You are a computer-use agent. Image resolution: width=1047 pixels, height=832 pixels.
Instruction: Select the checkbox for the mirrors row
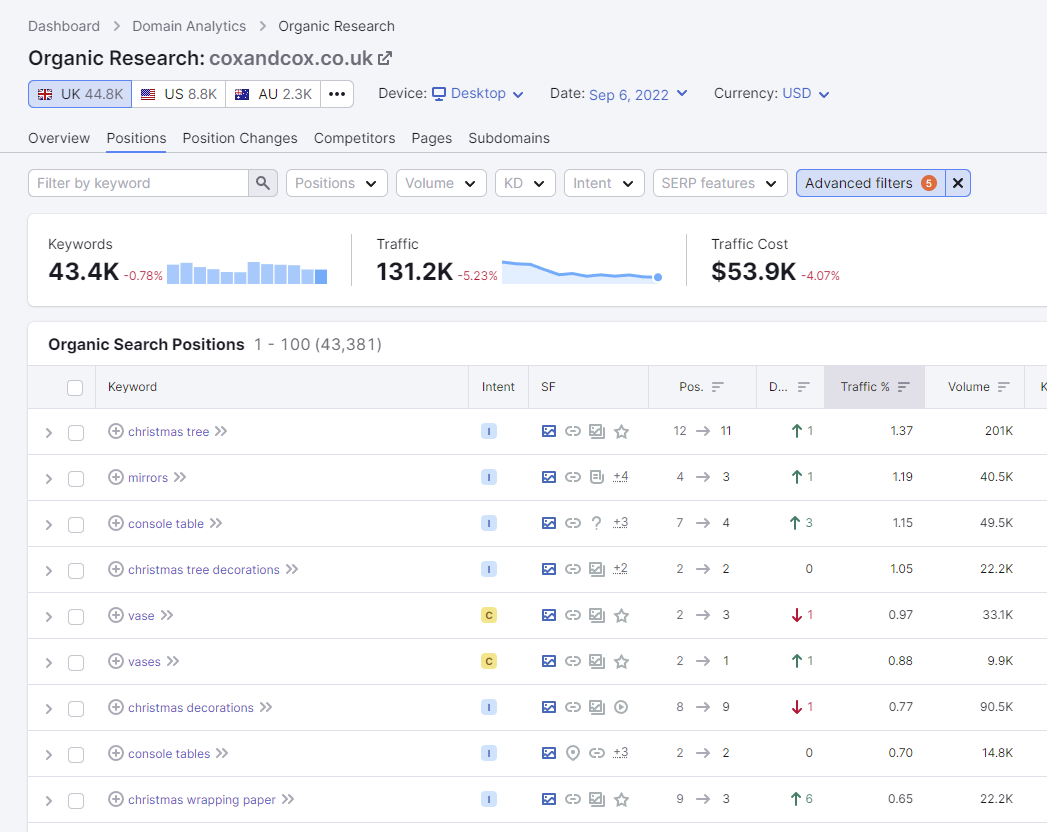pos(76,477)
